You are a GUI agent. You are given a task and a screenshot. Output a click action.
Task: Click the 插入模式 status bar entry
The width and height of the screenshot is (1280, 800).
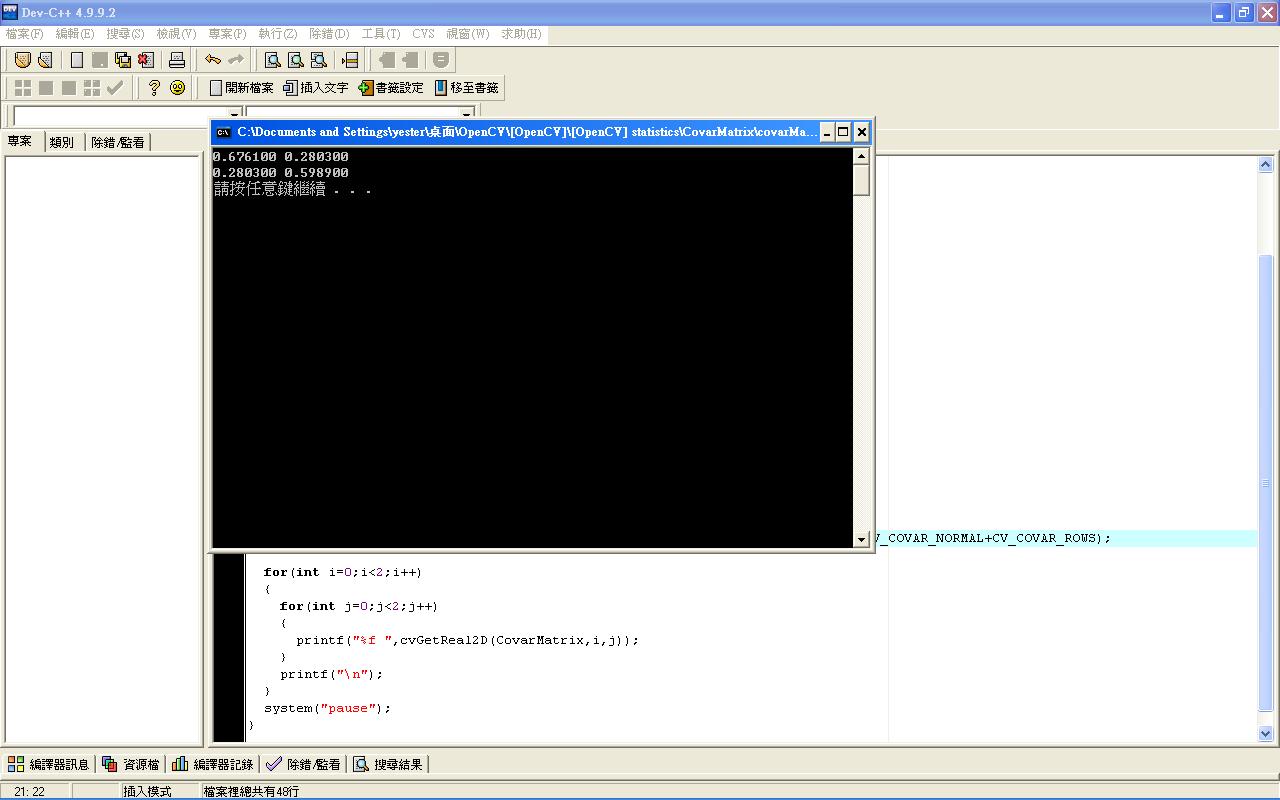click(x=148, y=791)
